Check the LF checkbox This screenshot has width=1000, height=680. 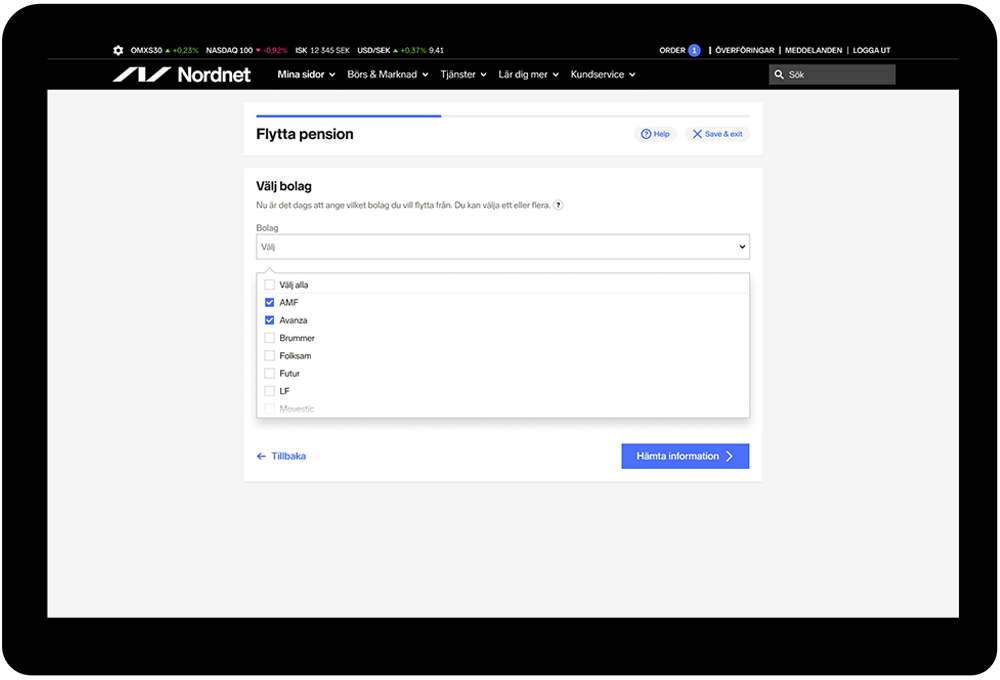[x=270, y=391]
